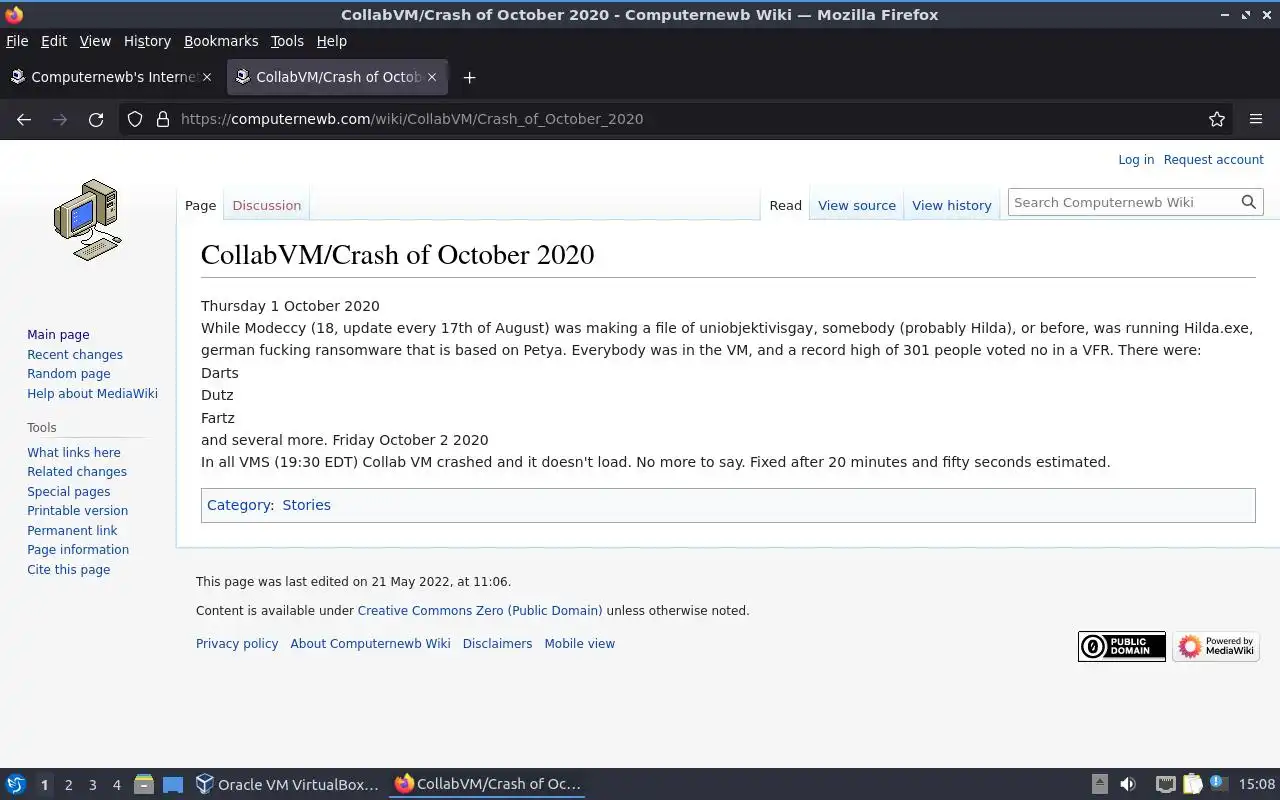Open the Help menu

click(332, 41)
